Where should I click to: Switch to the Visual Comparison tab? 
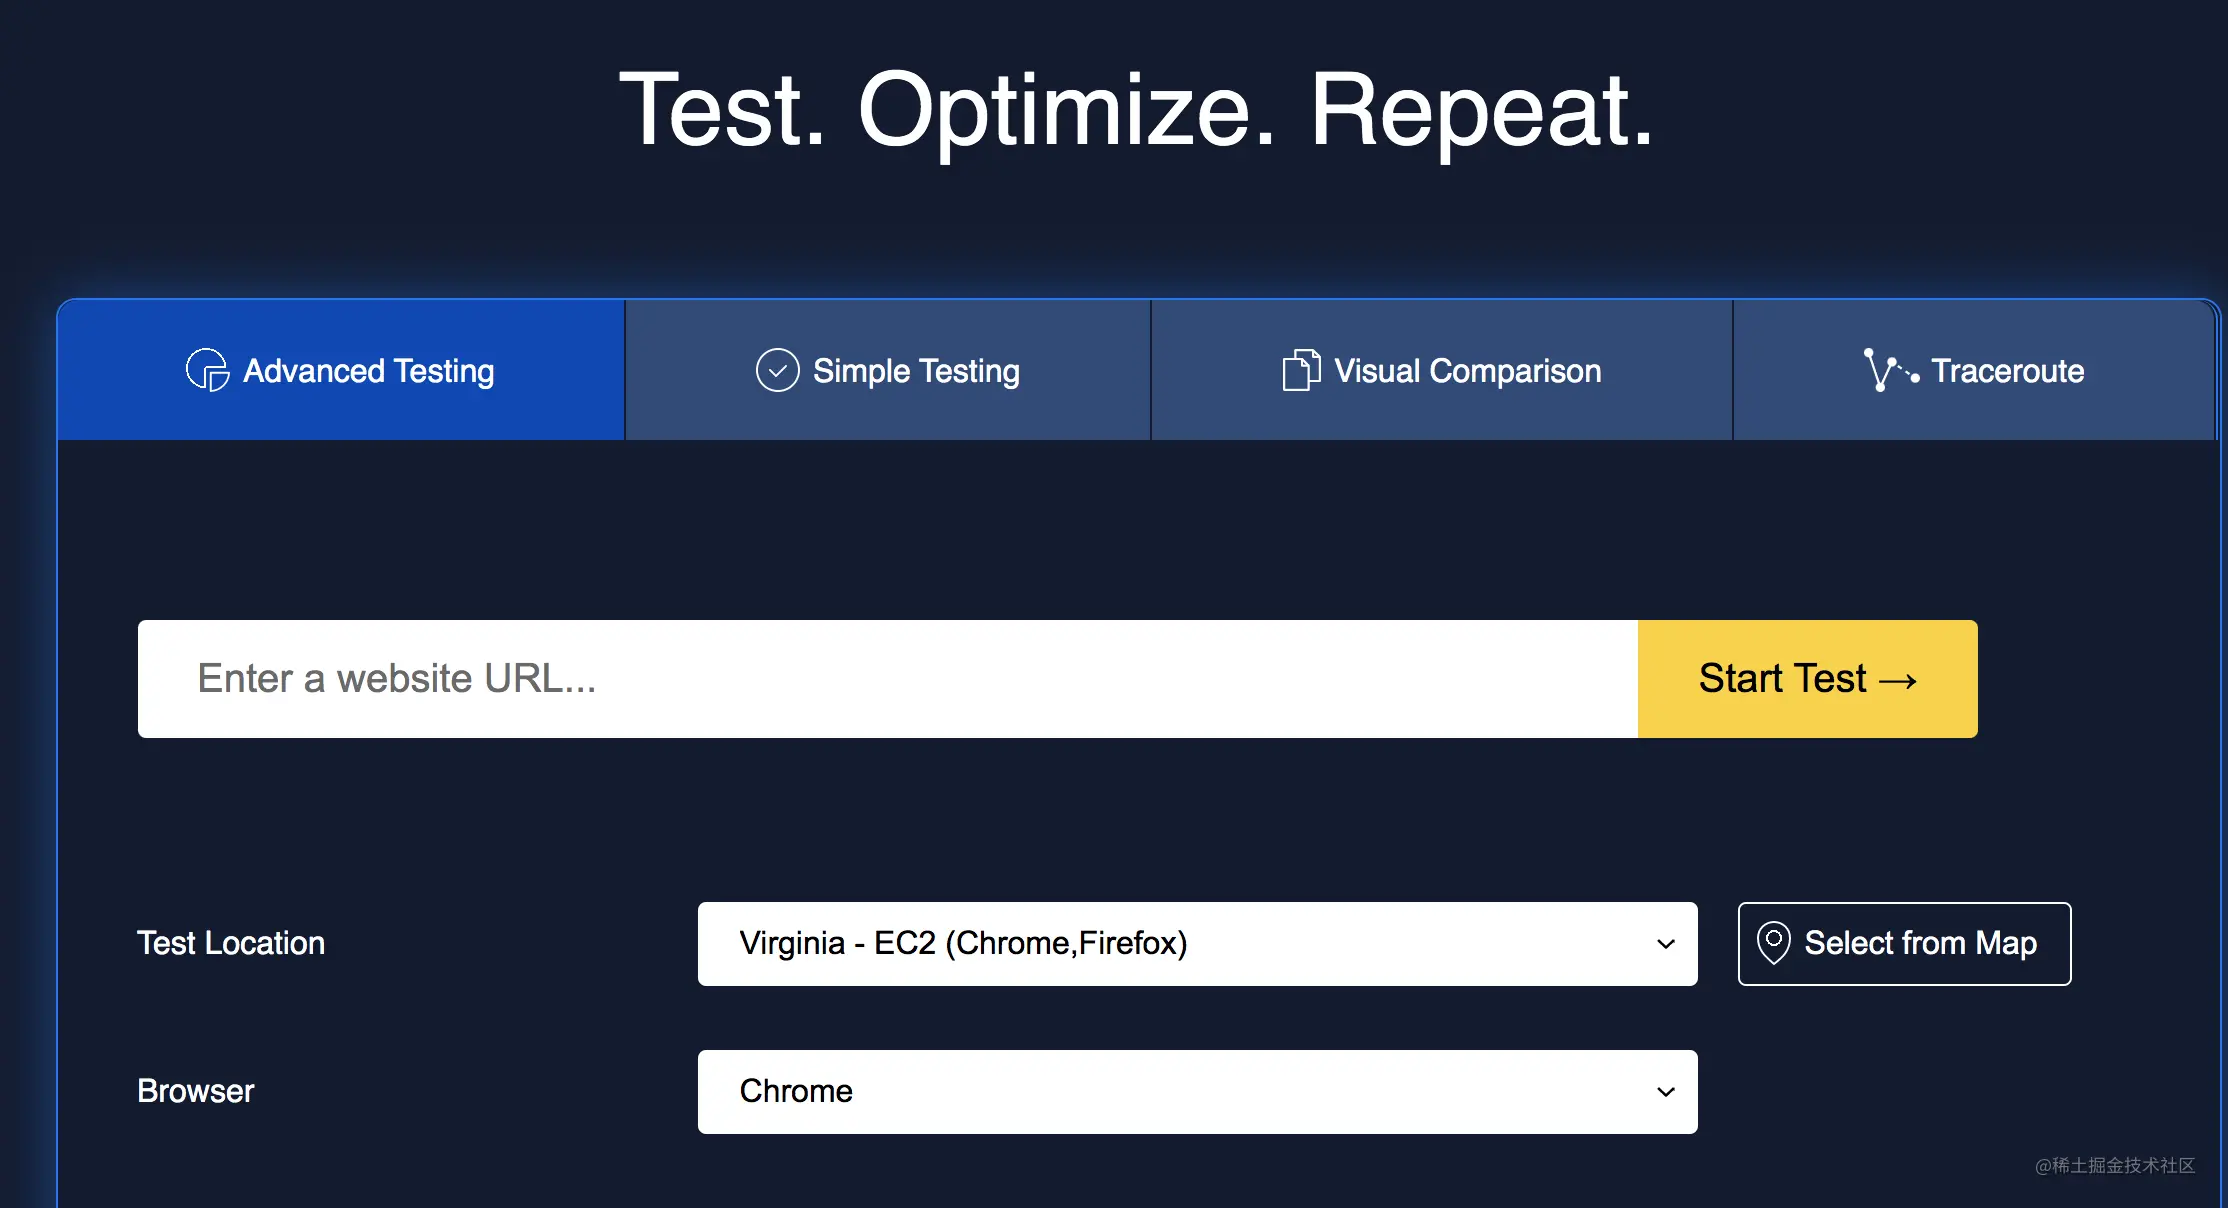tap(1467, 371)
